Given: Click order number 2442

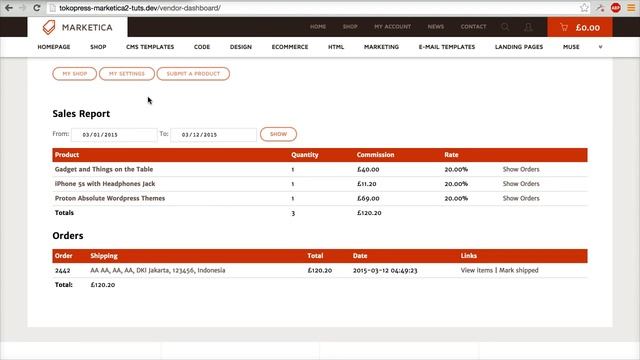Looking at the screenshot, I should pyautogui.click(x=62, y=271).
